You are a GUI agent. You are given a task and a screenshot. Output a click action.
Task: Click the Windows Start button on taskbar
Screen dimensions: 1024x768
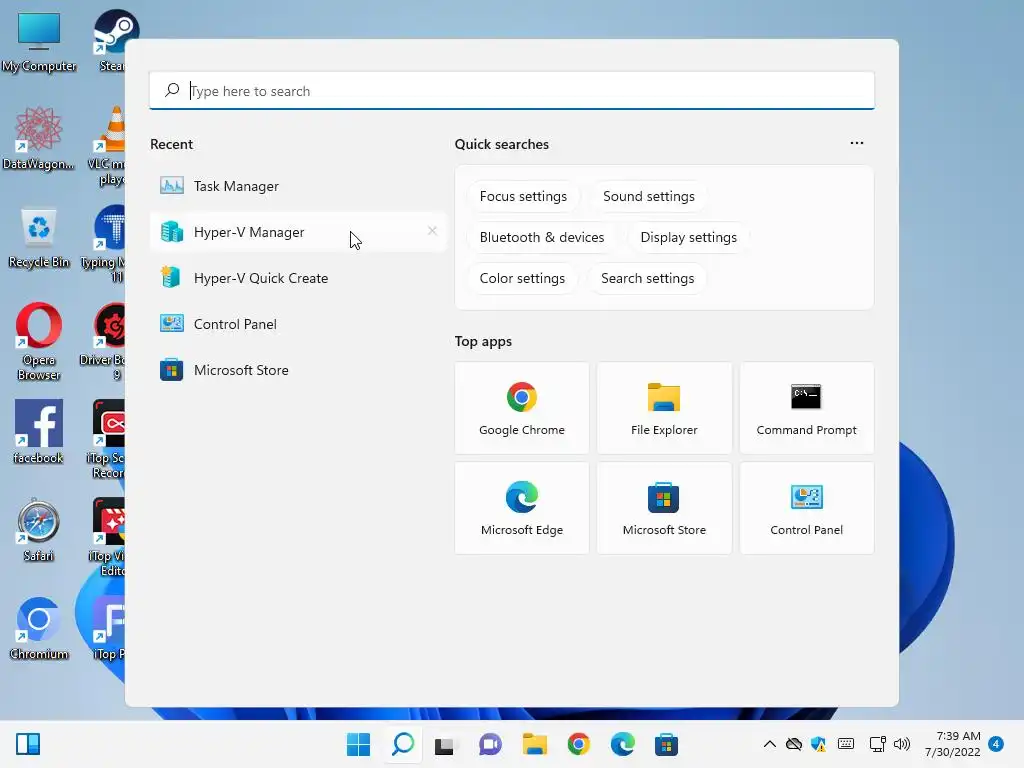[x=359, y=744]
